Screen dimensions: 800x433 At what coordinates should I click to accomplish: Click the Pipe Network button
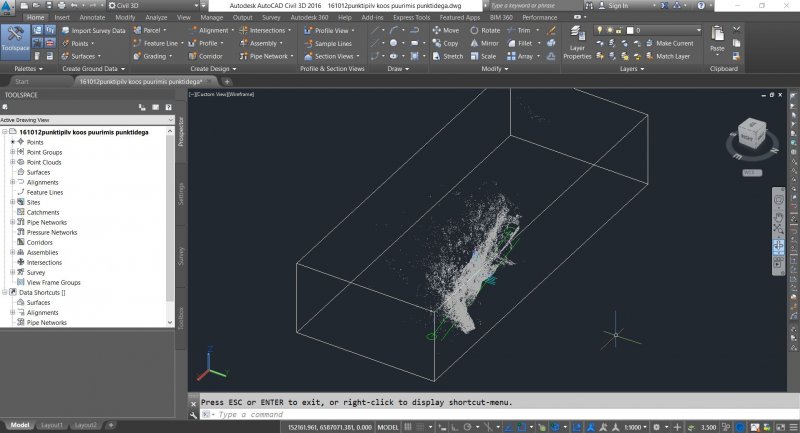[x=267, y=56]
